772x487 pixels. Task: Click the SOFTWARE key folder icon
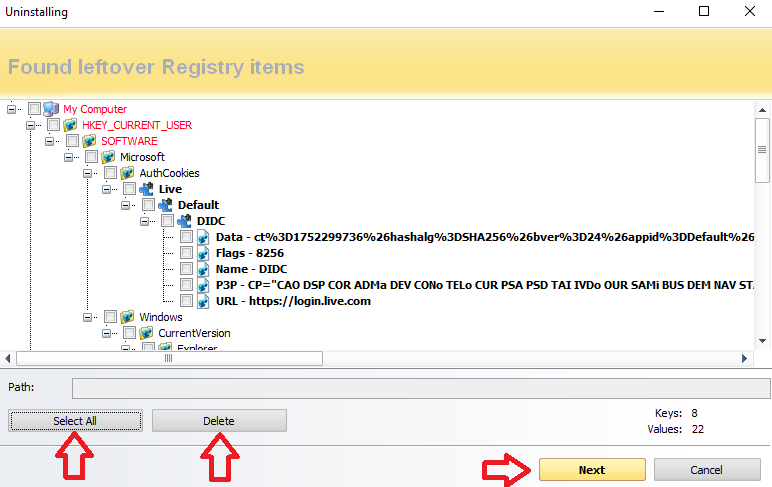click(89, 141)
